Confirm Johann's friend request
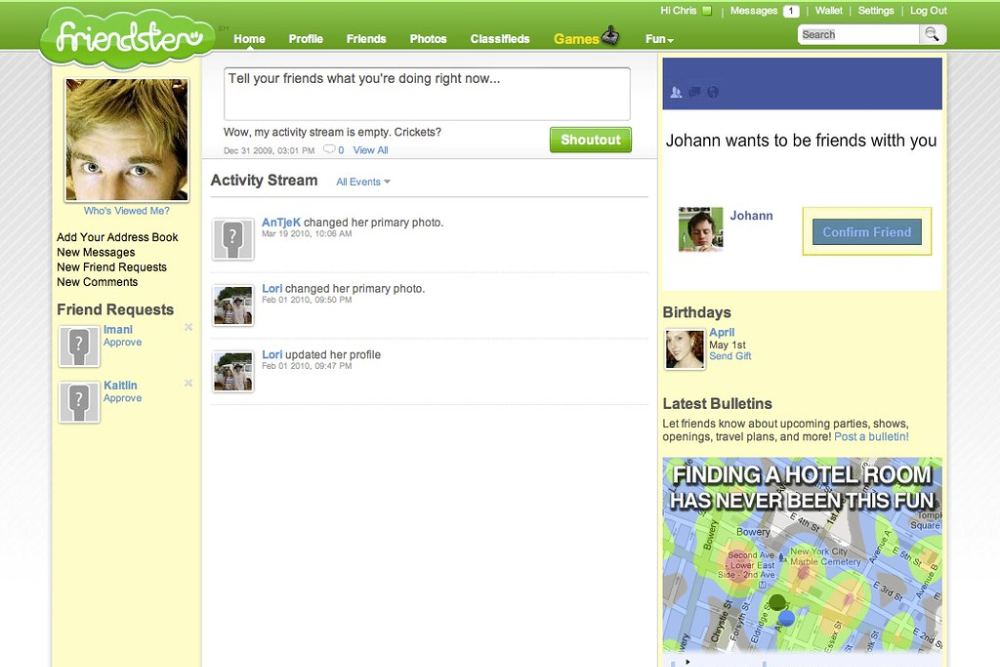Viewport: 1000px width, 667px height. coord(866,232)
